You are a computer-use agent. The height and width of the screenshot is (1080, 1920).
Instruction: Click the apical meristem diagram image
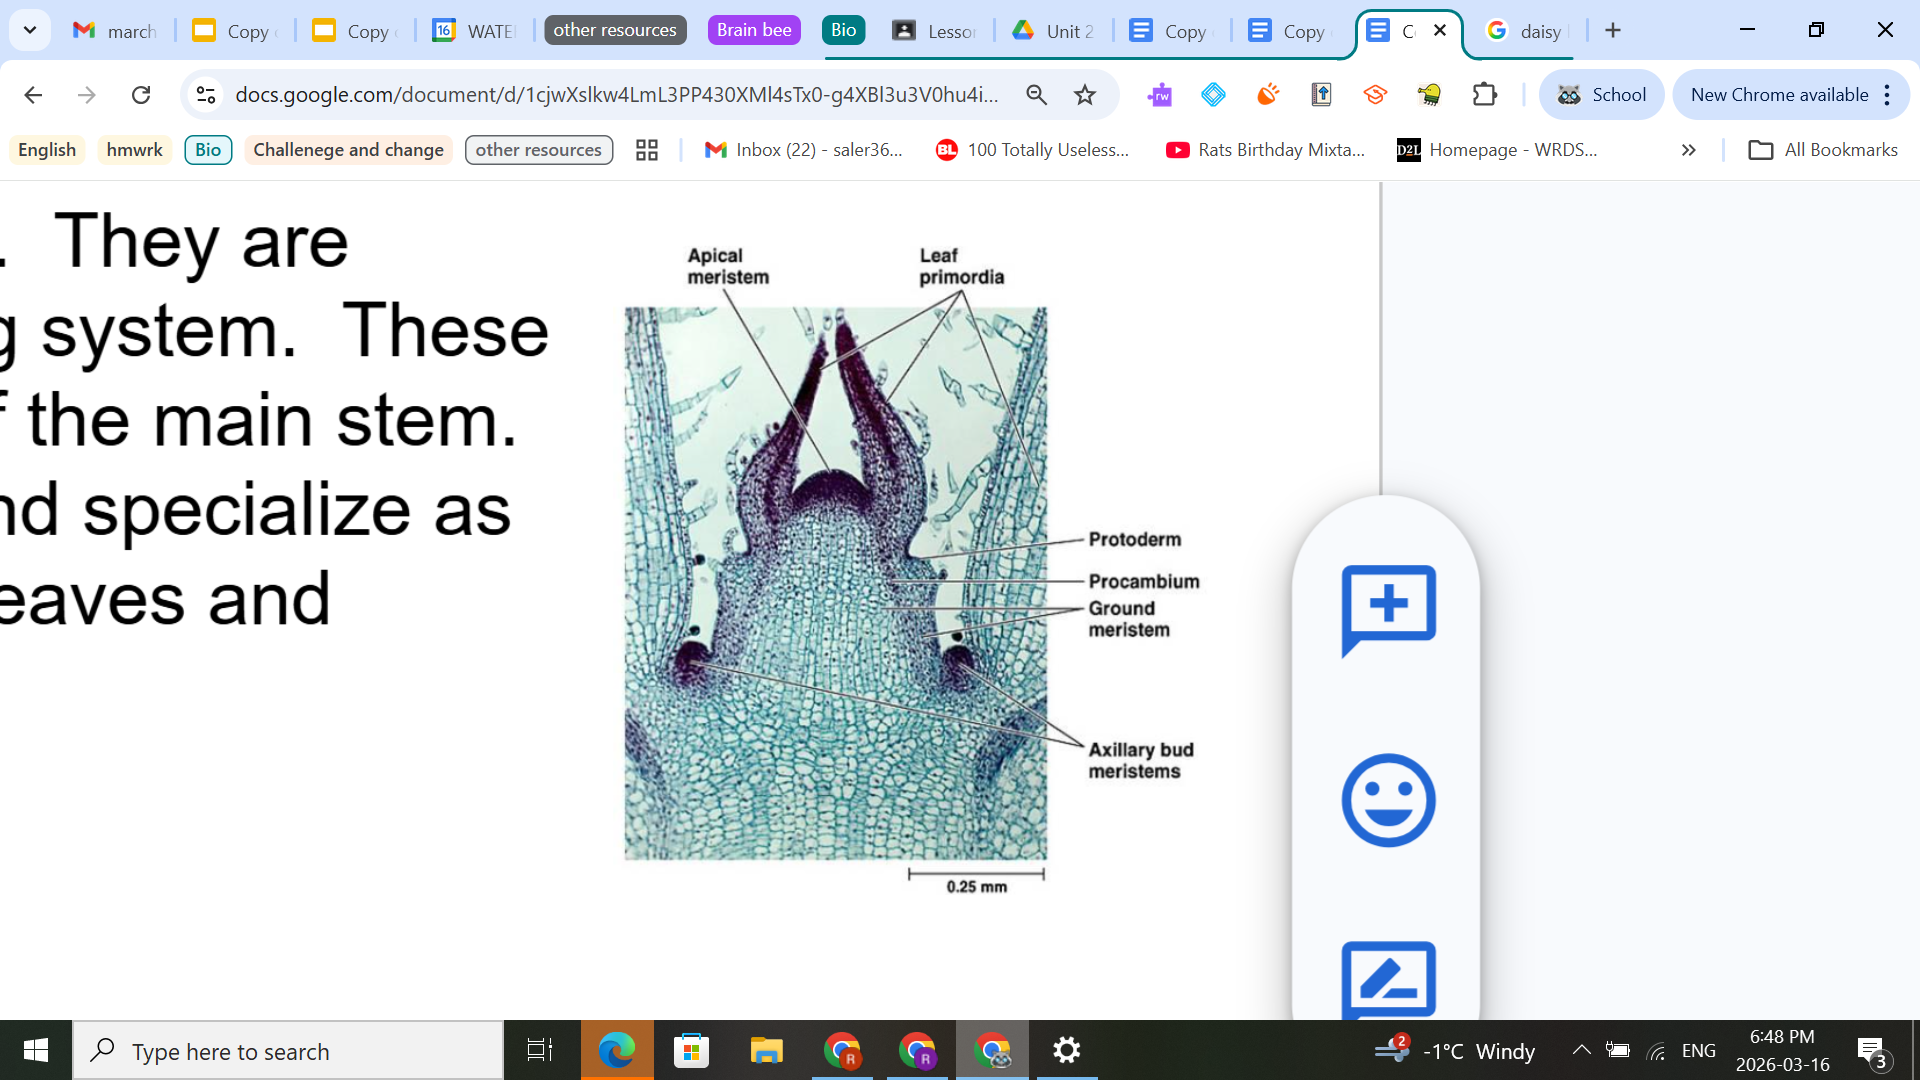click(x=835, y=583)
